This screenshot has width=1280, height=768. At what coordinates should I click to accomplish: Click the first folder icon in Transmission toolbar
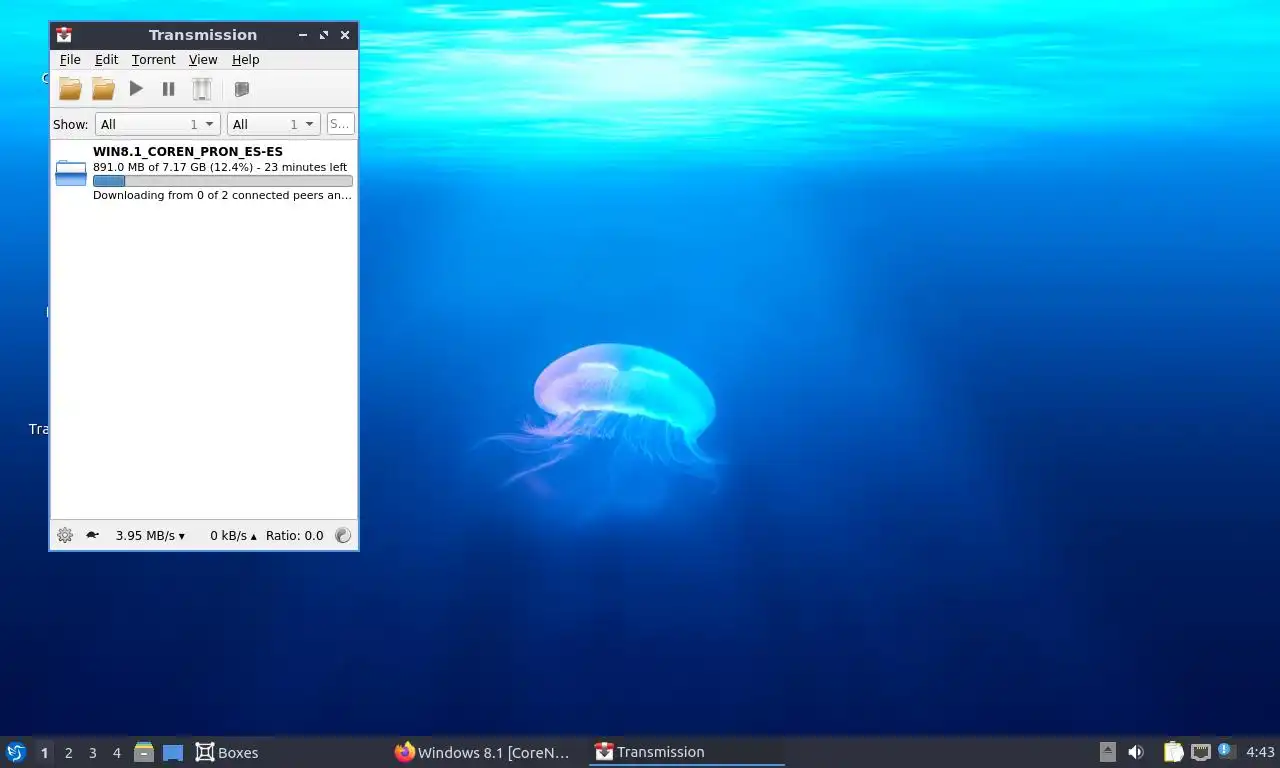[70, 89]
